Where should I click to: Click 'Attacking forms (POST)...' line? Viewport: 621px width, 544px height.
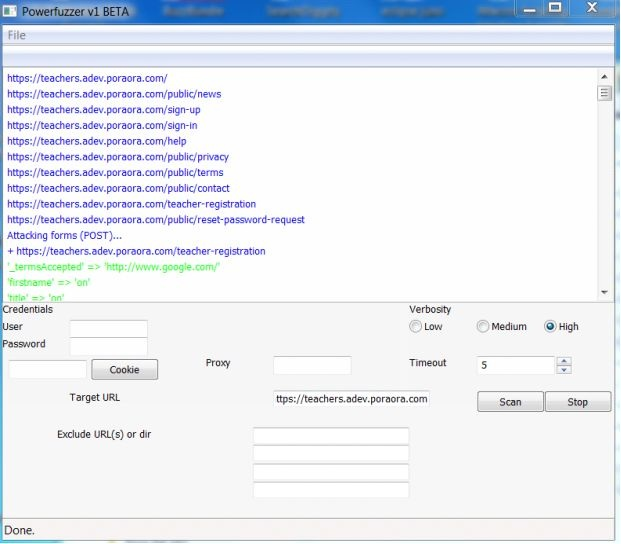pyautogui.click(x=64, y=235)
